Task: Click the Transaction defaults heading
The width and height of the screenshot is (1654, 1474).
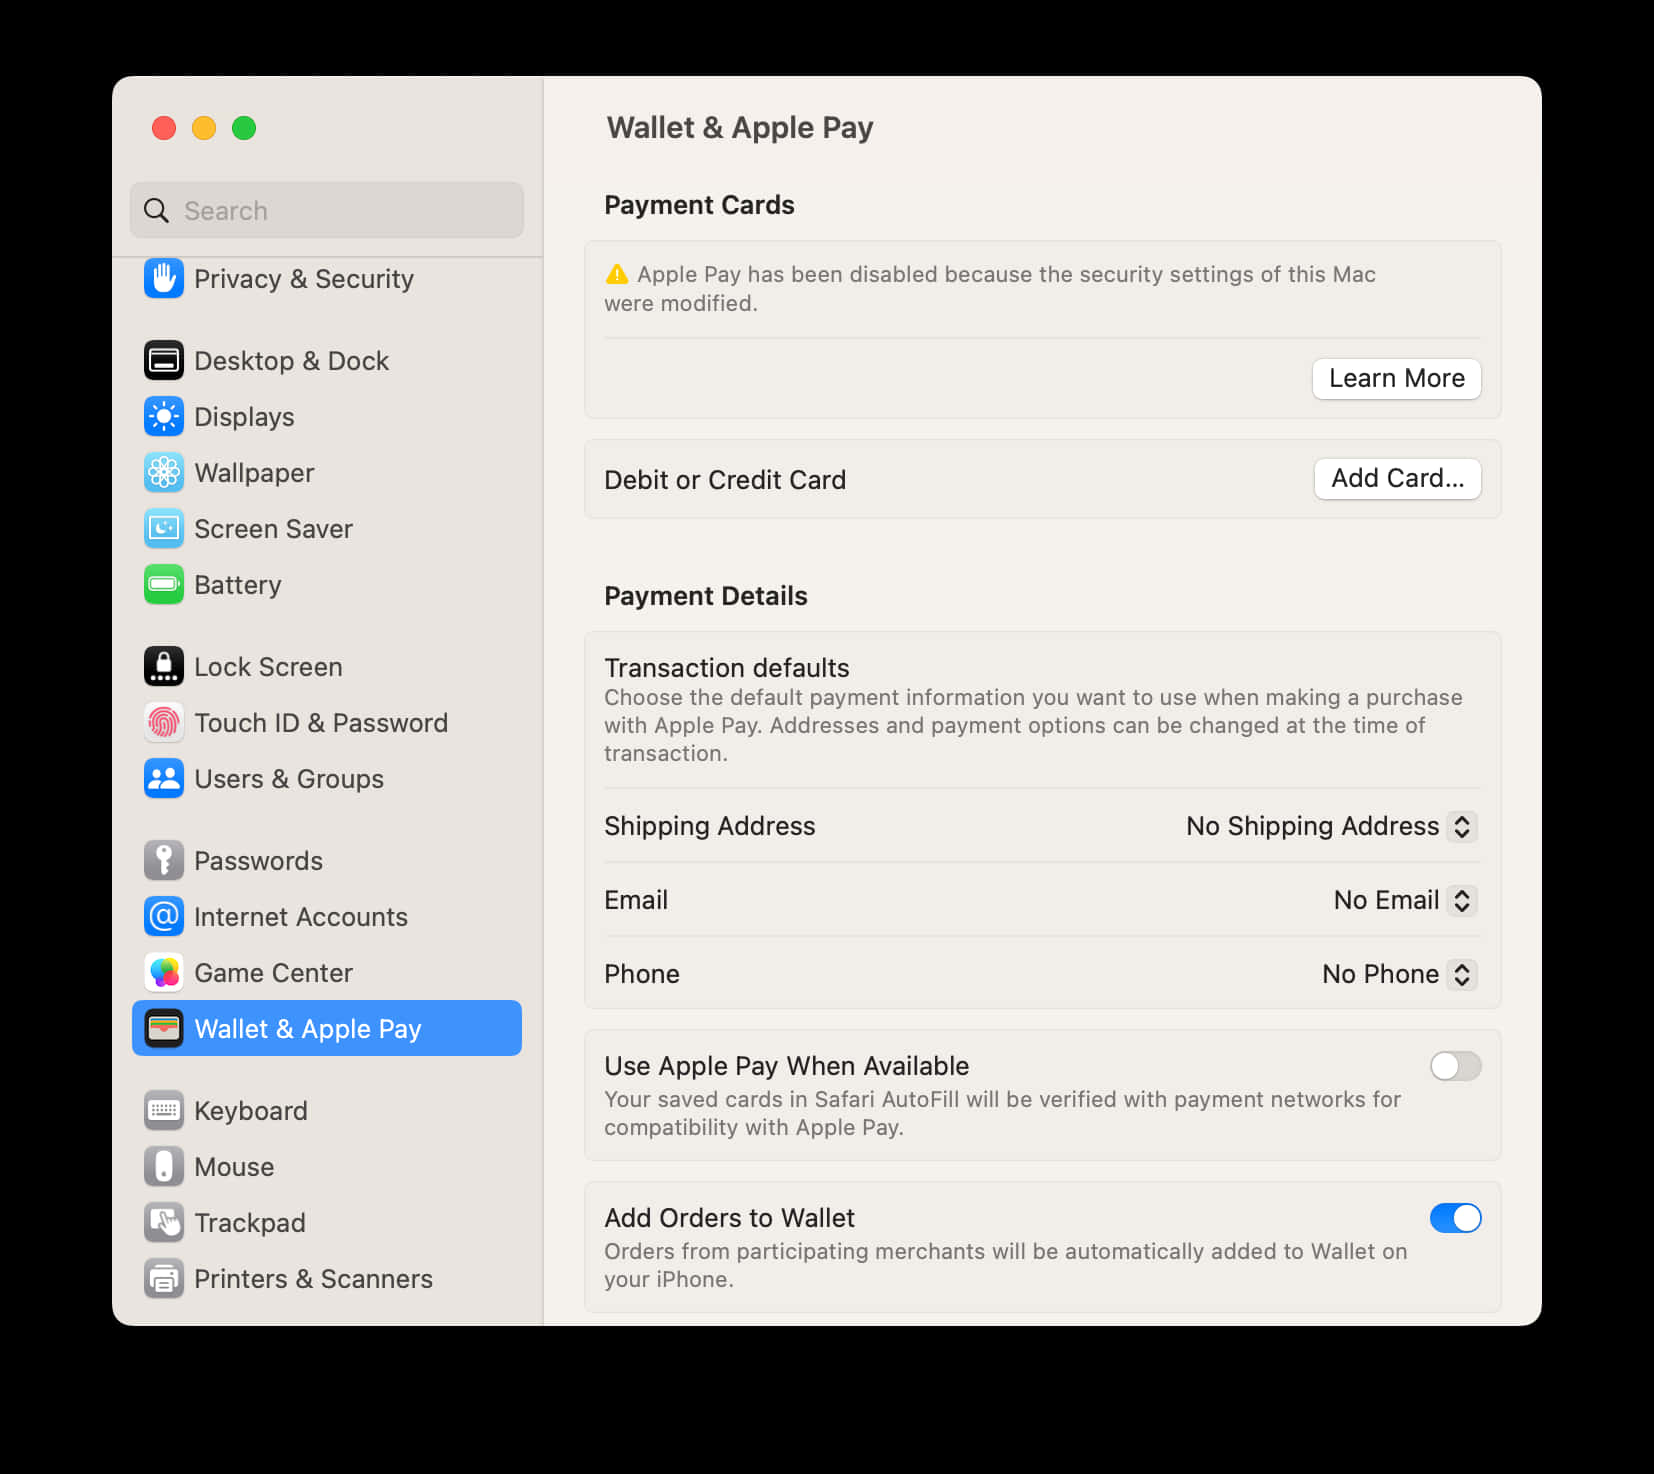Action: pos(727,668)
